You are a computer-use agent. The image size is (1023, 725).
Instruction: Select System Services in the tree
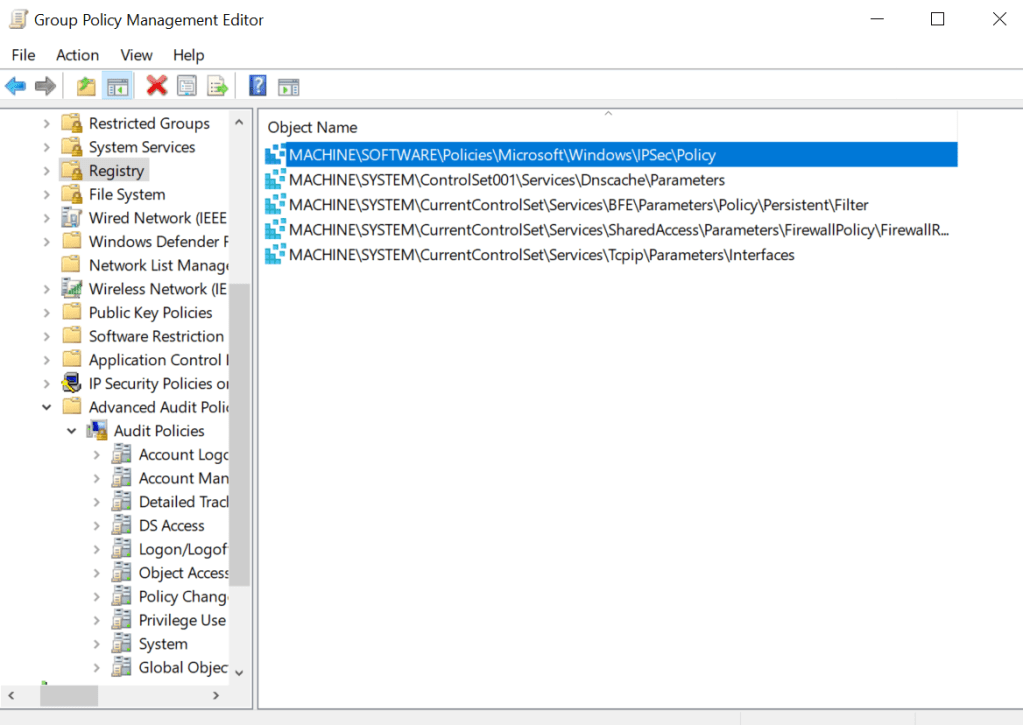(x=141, y=147)
